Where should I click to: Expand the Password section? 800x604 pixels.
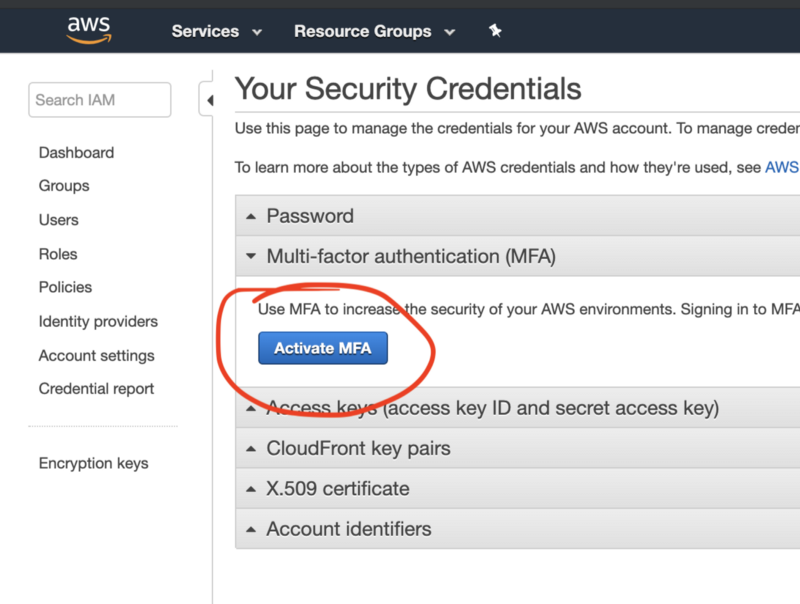(x=310, y=215)
